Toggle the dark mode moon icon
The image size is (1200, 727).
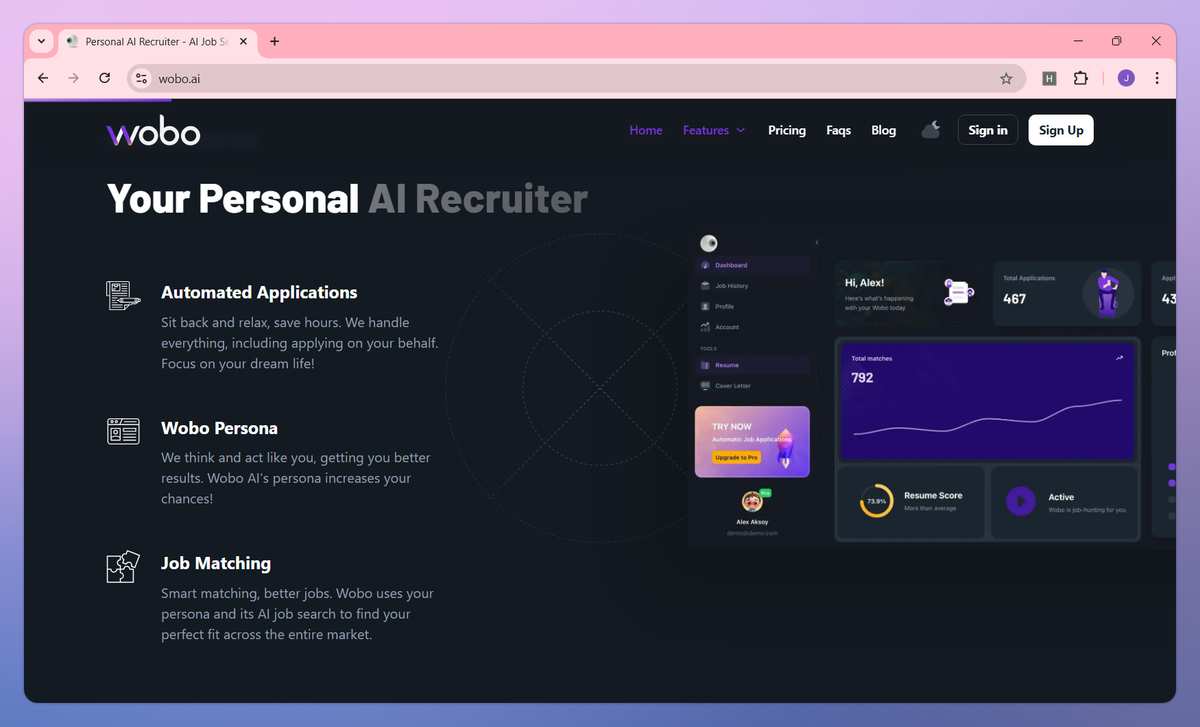tap(931, 130)
